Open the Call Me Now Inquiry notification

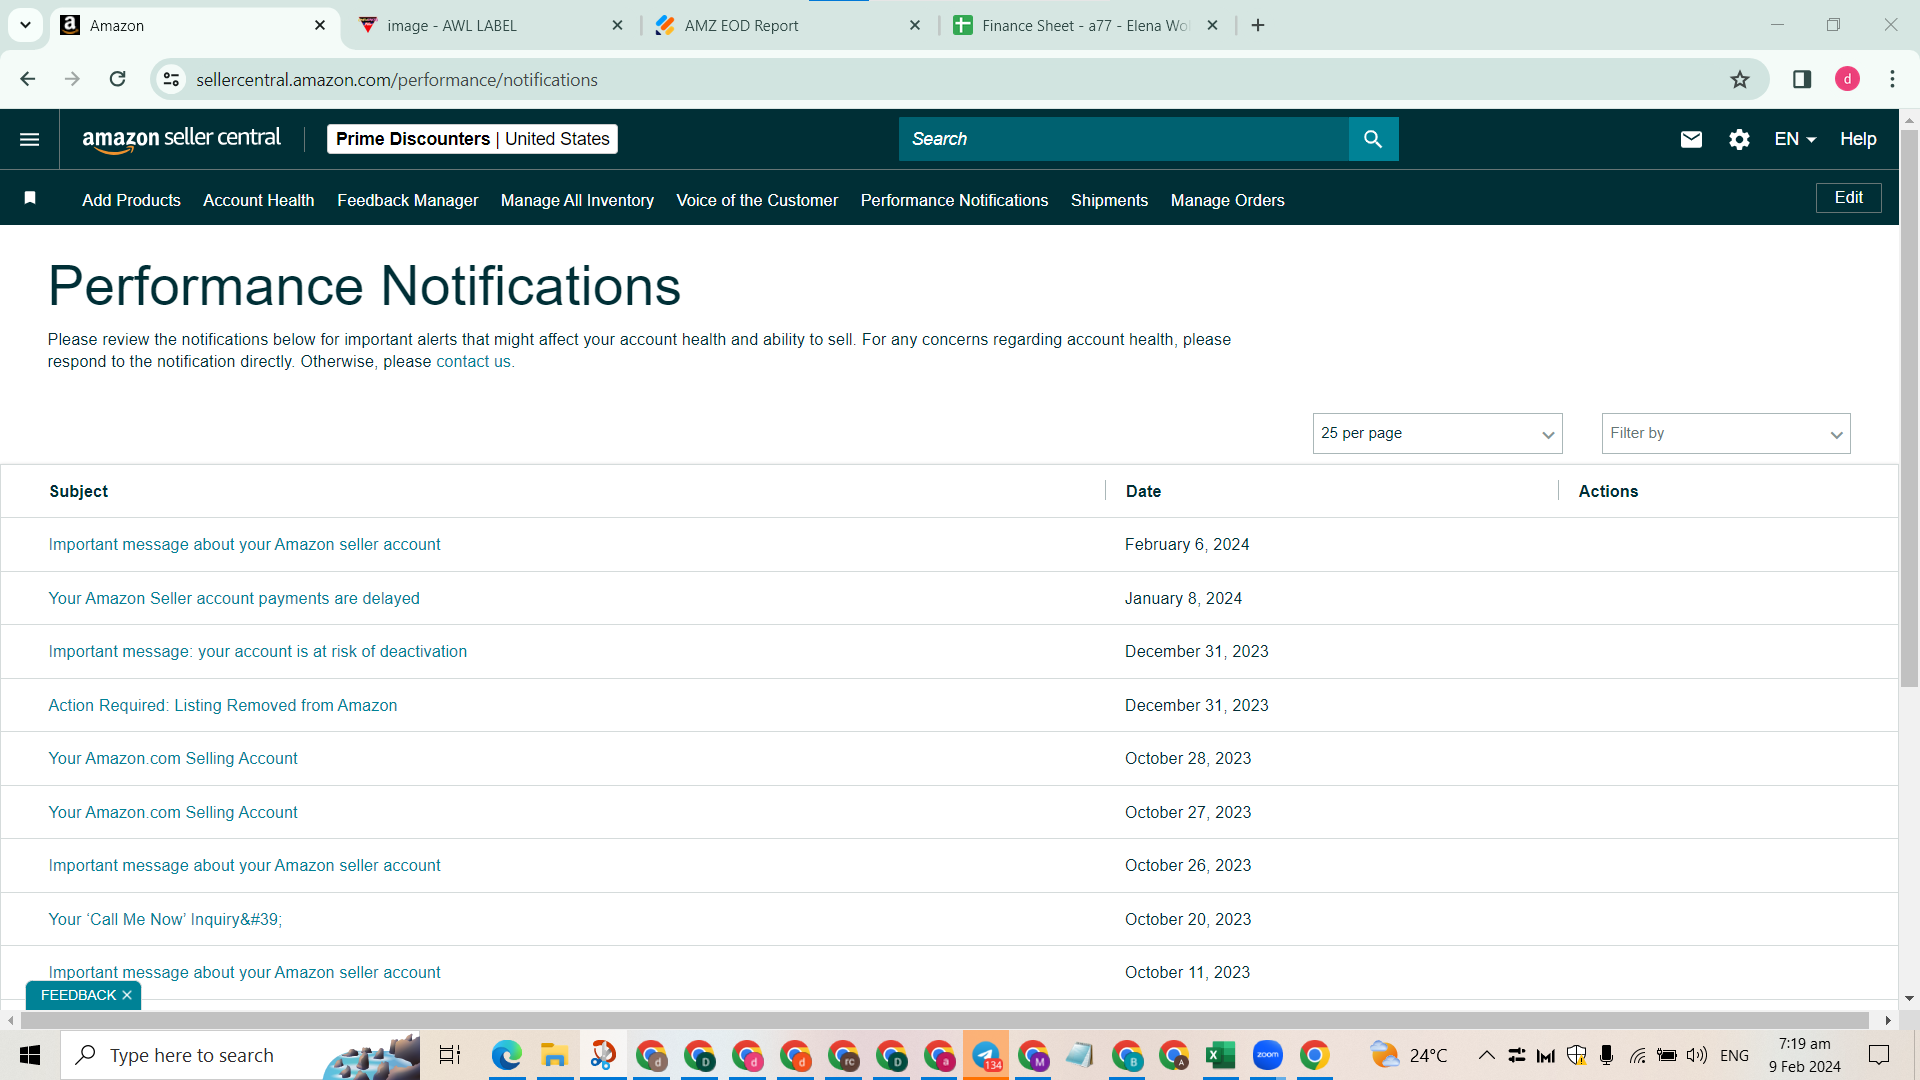click(165, 920)
